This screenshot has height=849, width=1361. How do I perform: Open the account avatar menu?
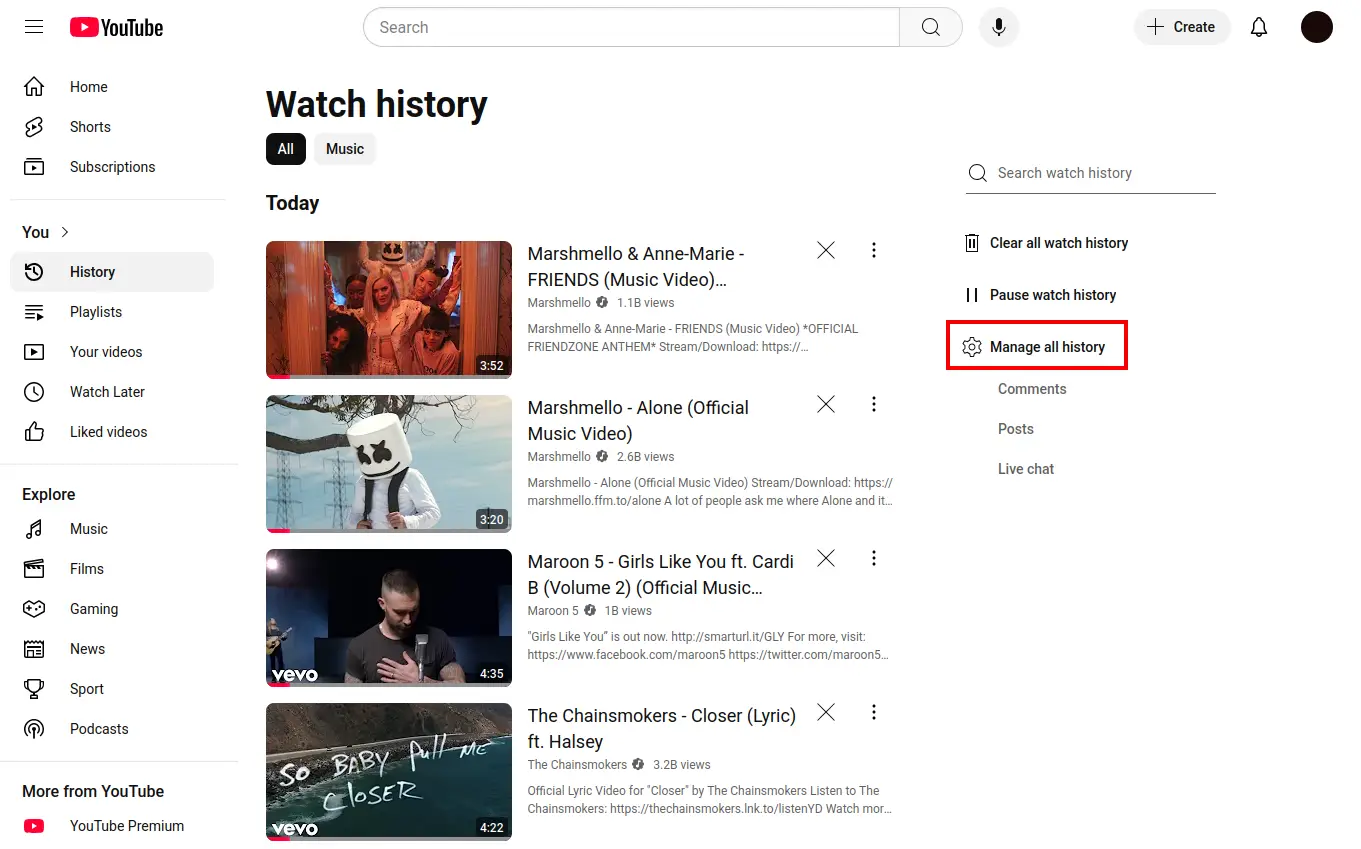[1317, 27]
